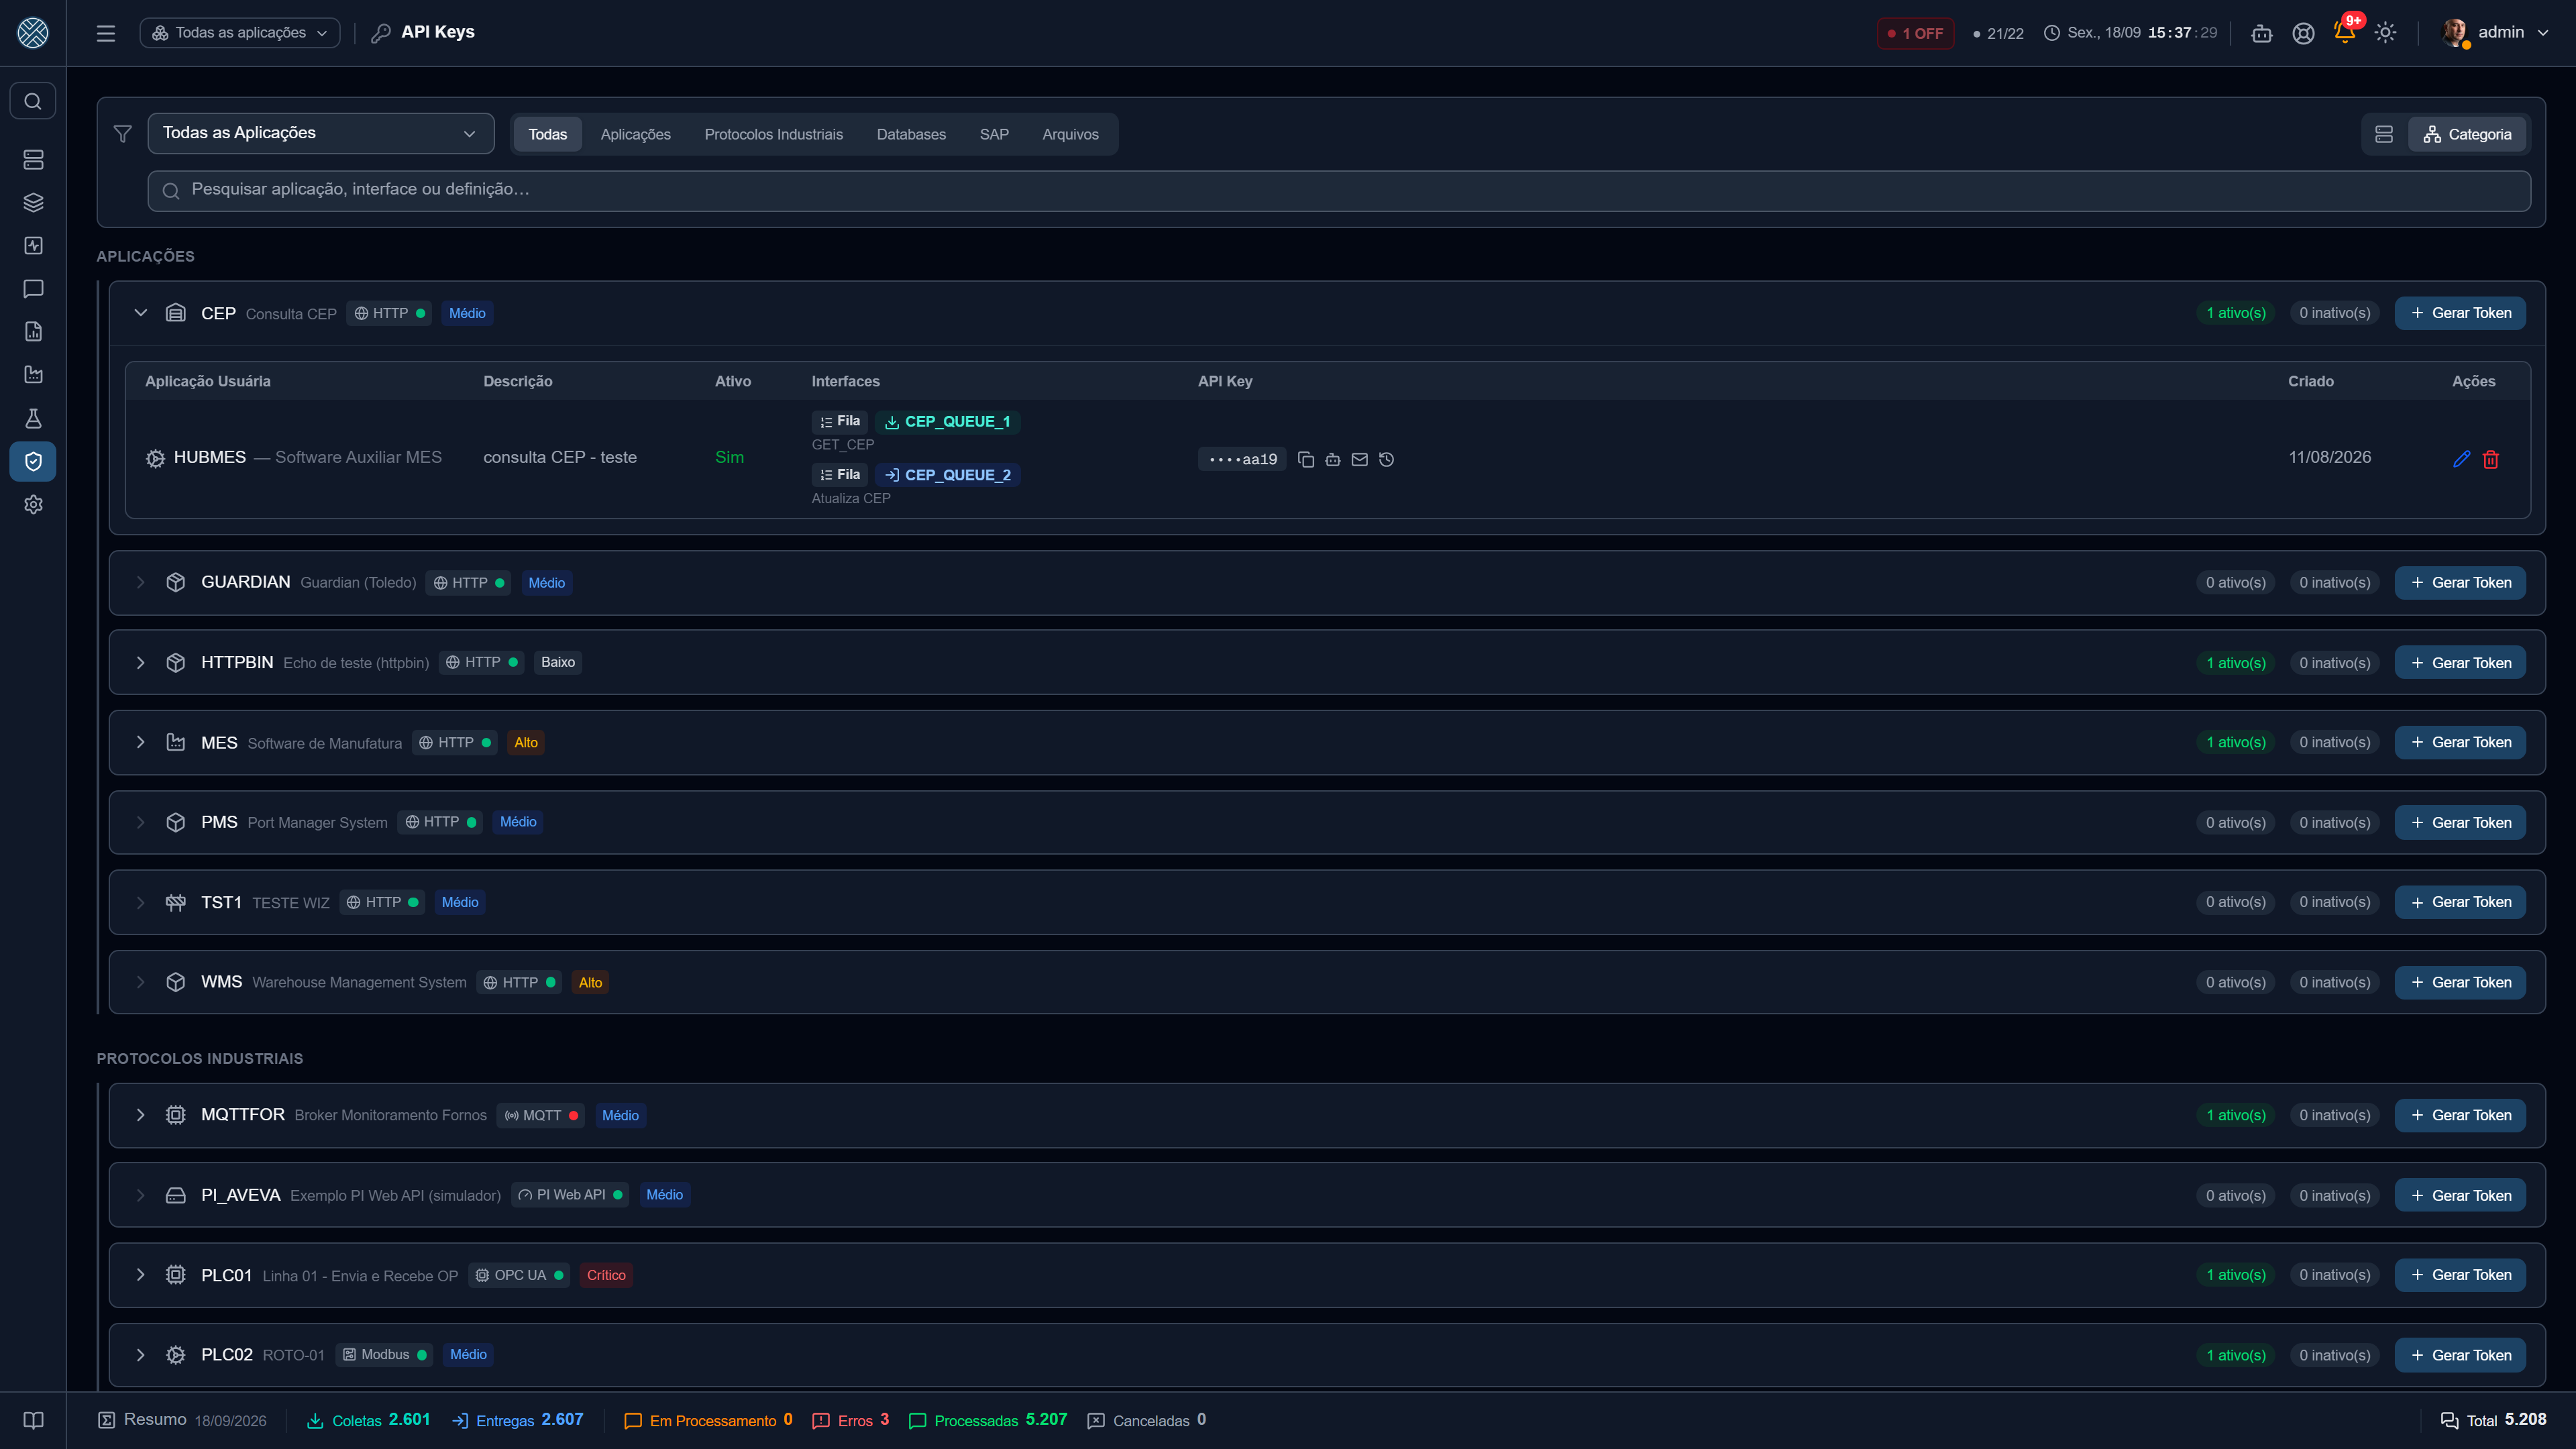The width and height of the screenshot is (2576, 1449).
Task: Click the Coletas 2.601 status entry
Action: [368, 1420]
